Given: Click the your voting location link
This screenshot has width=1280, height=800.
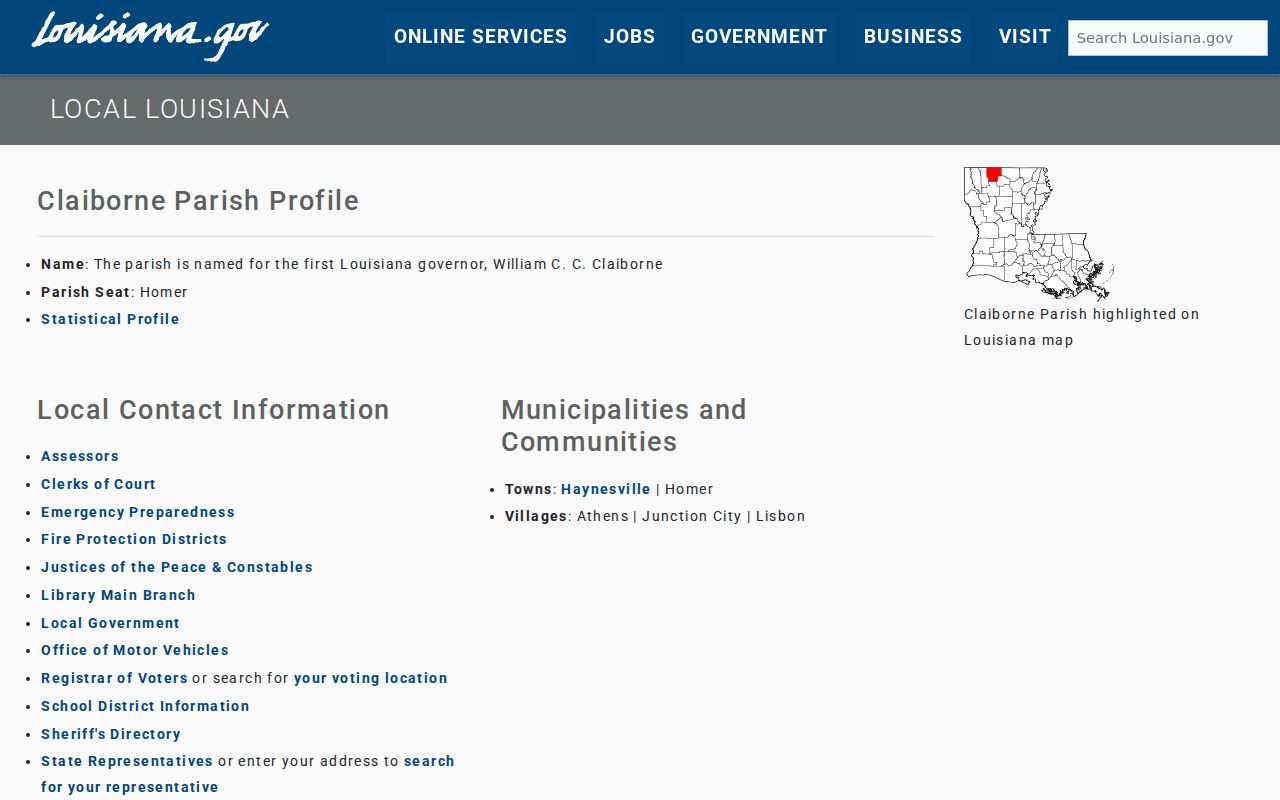Looking at the screenshot, I should click(371, 678).
